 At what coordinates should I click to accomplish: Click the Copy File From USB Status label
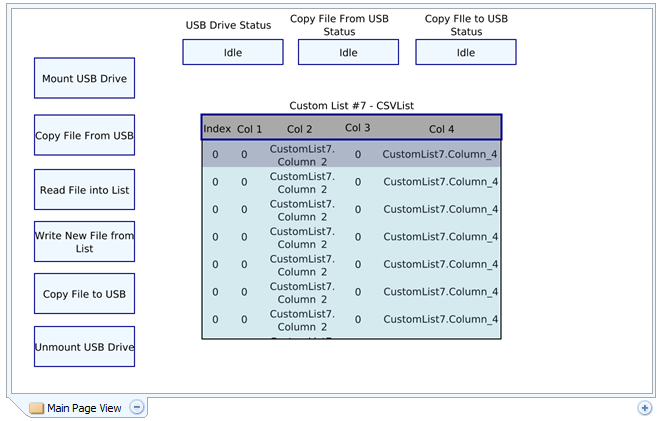(x=339, y=25)
